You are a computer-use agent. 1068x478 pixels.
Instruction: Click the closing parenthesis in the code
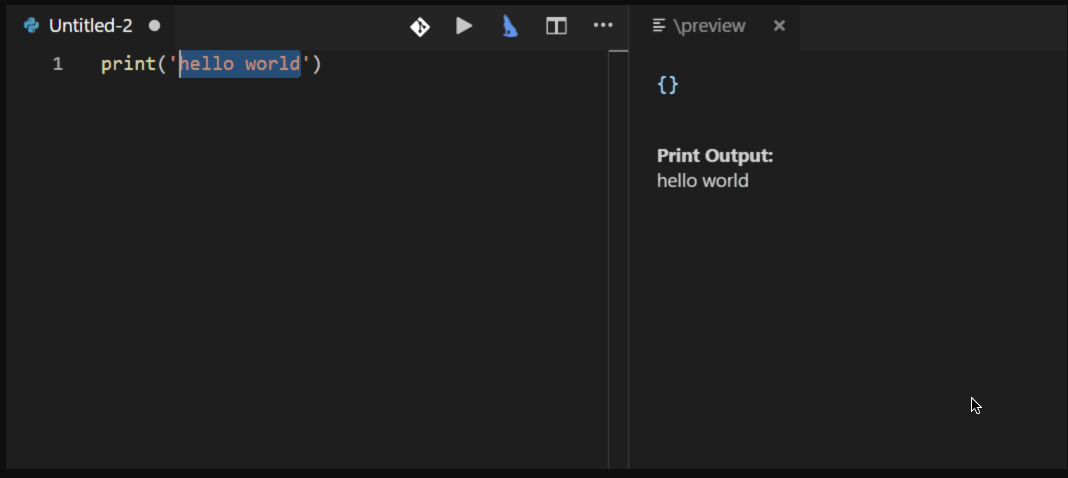point(317,65)
